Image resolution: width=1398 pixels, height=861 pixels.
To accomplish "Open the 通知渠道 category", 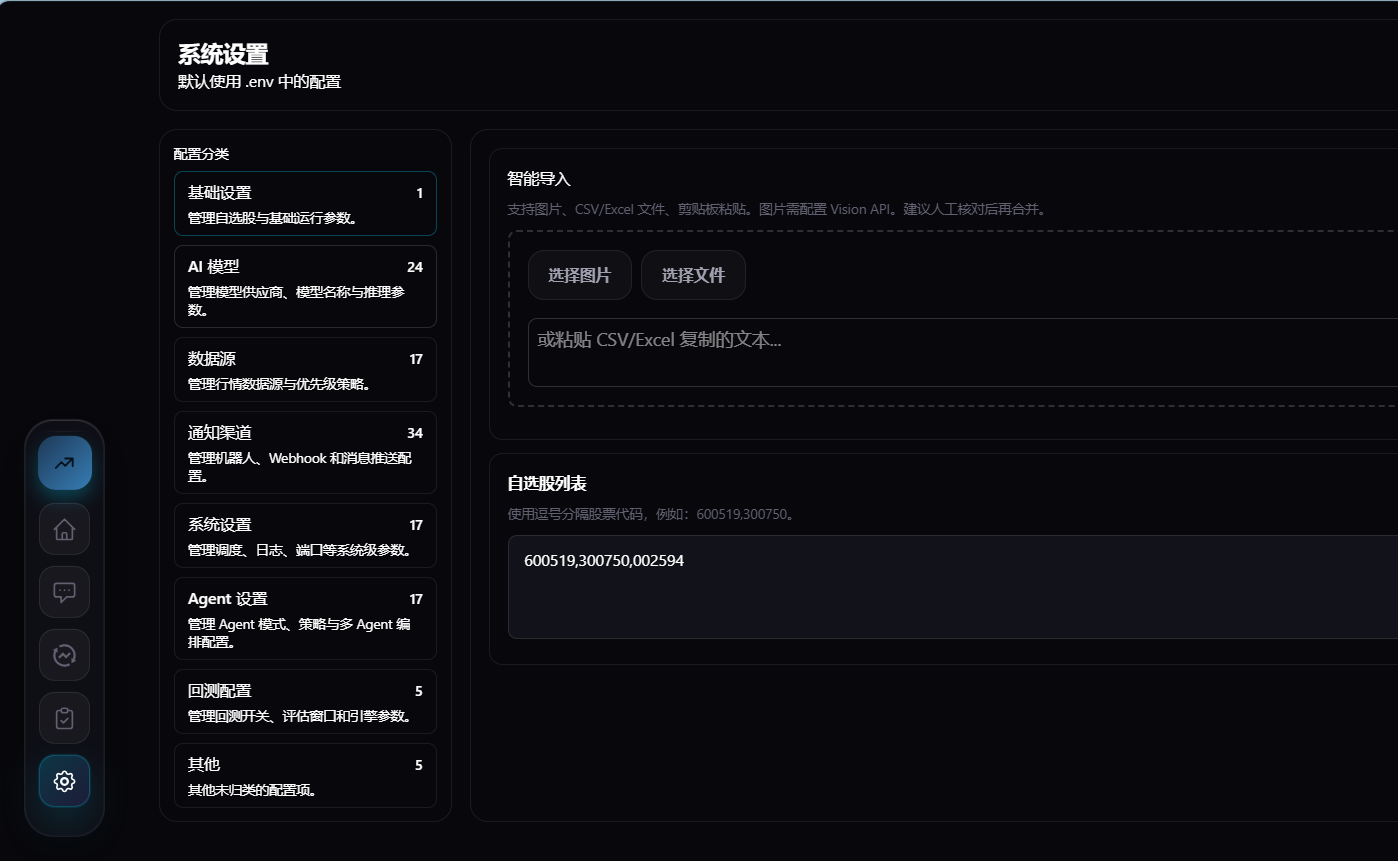I will tap(304, 452).
